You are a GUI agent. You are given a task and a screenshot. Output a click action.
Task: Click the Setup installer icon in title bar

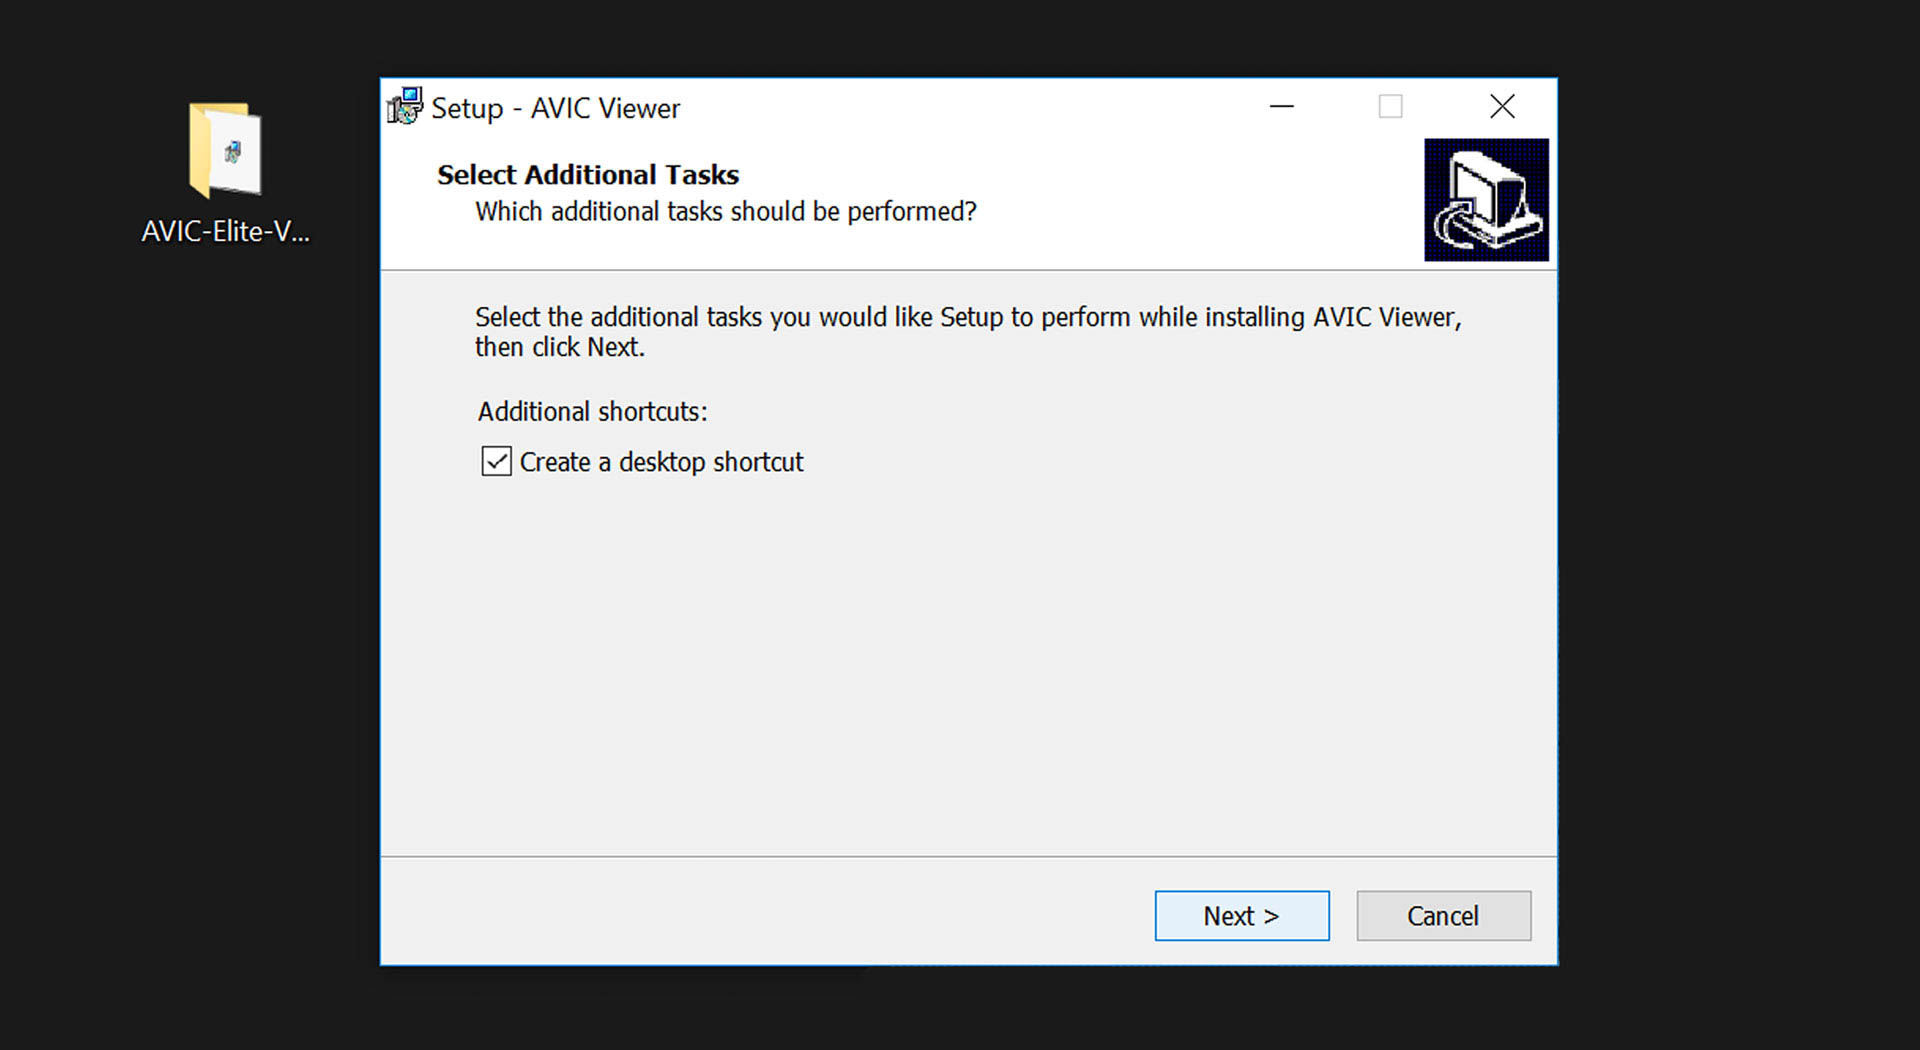(405, 106)
